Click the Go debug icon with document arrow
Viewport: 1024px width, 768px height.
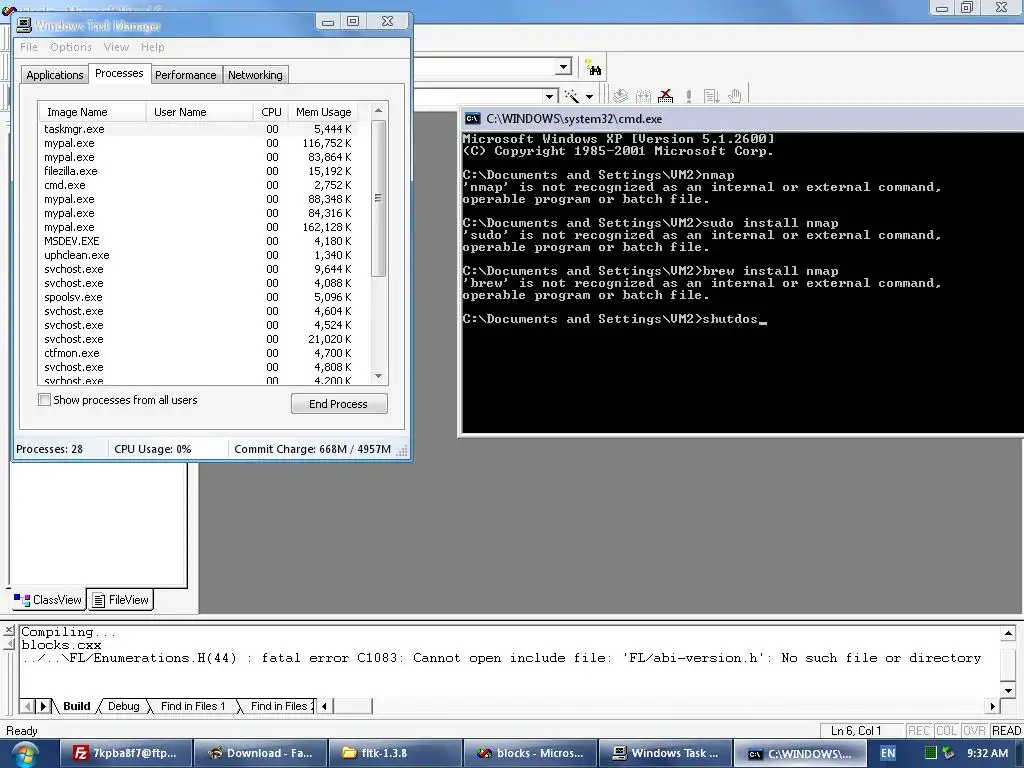(711, 96)
